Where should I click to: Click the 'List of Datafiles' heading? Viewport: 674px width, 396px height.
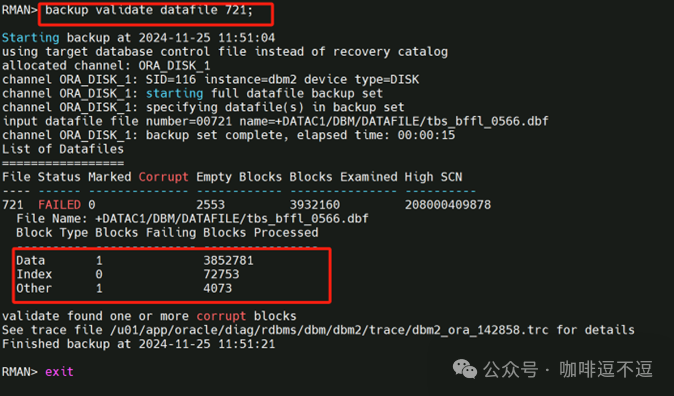[63, 149]
